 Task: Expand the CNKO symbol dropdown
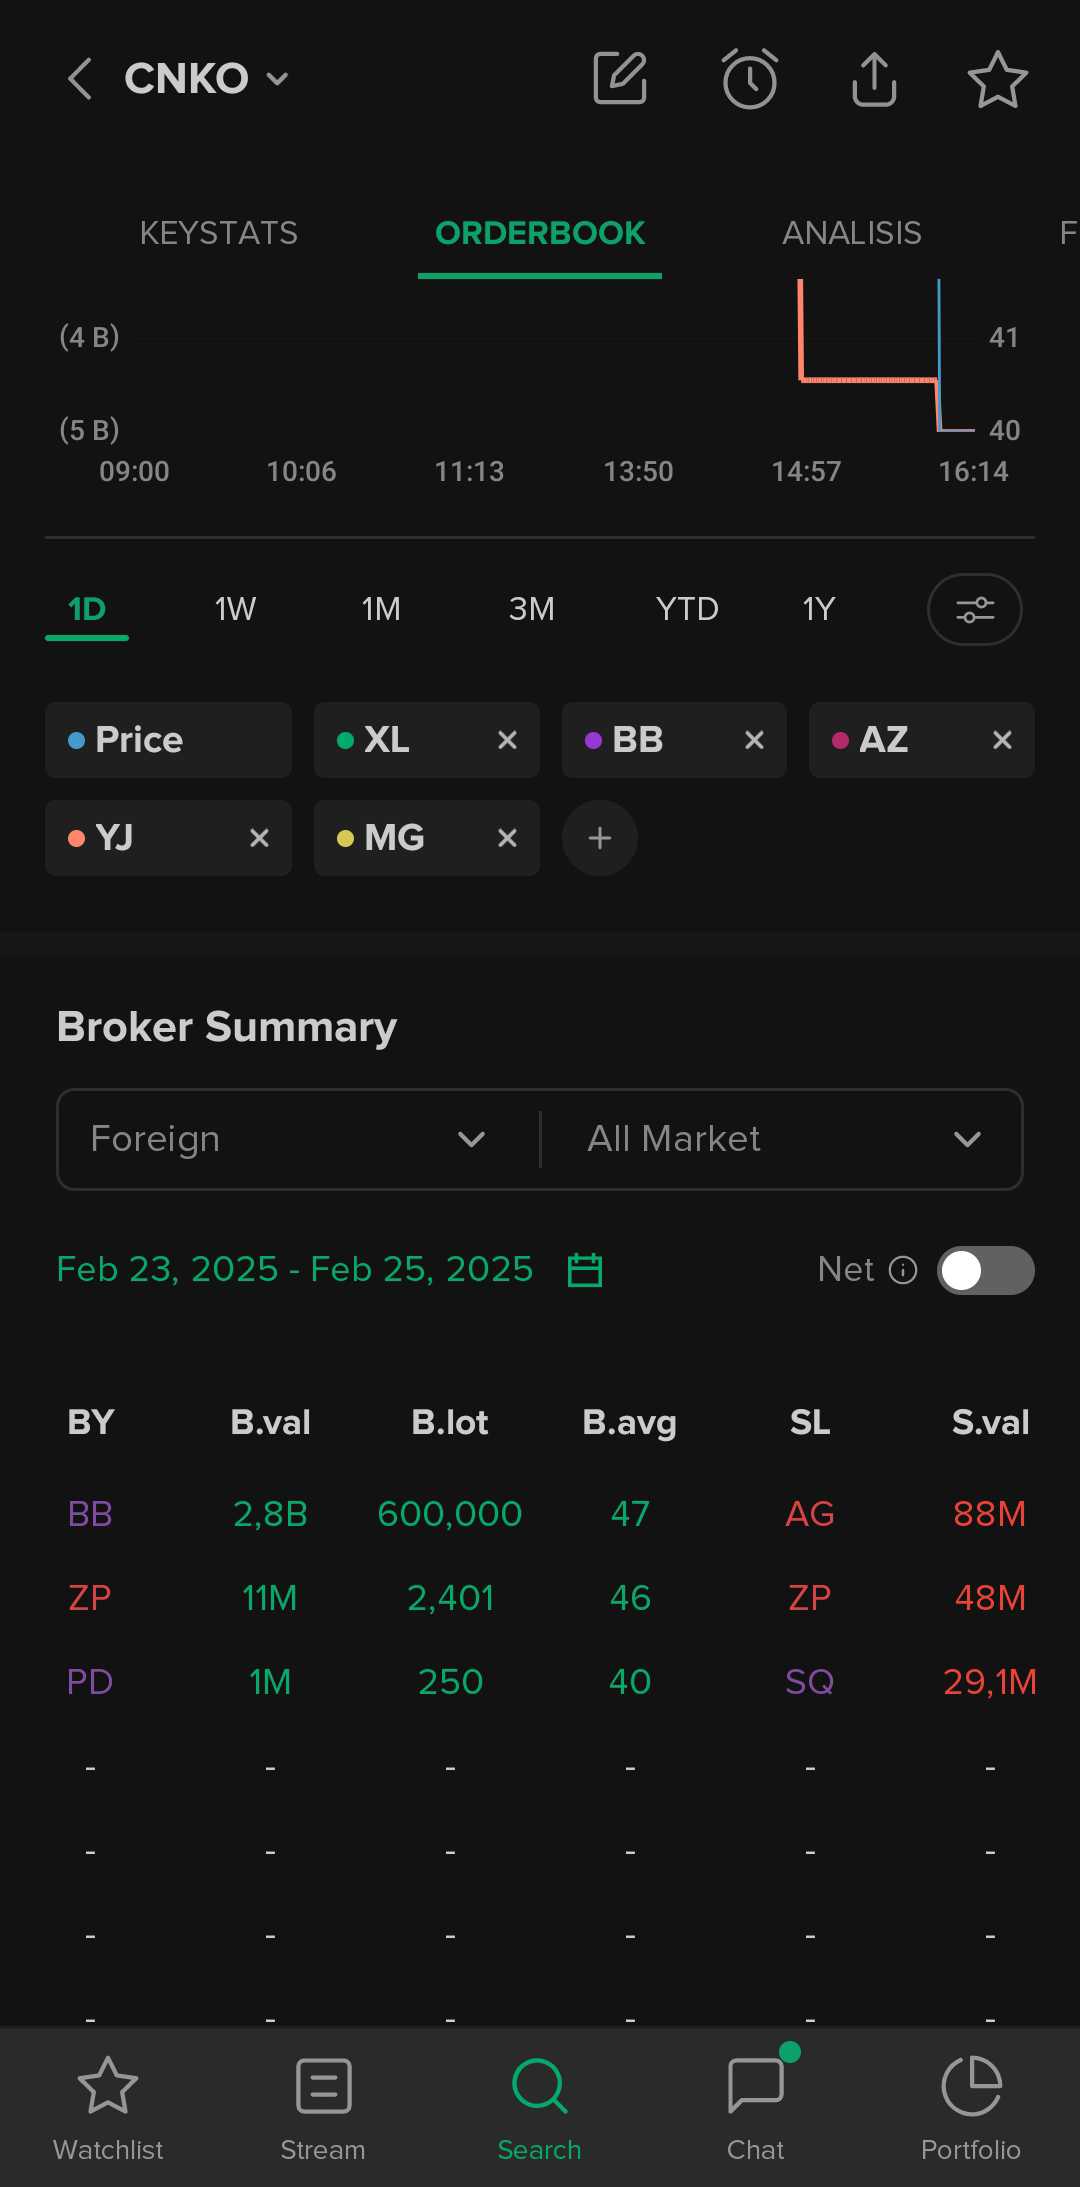coord(277,79)
